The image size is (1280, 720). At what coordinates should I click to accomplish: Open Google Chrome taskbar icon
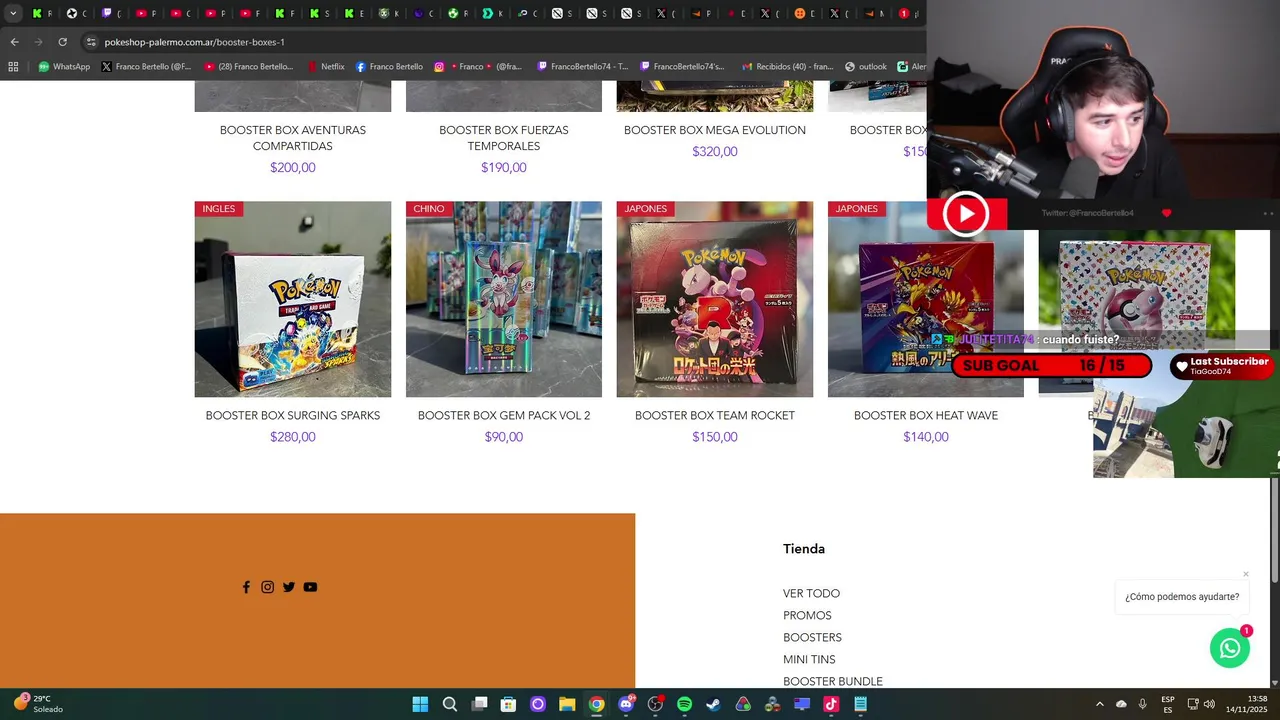click(596, 704)
